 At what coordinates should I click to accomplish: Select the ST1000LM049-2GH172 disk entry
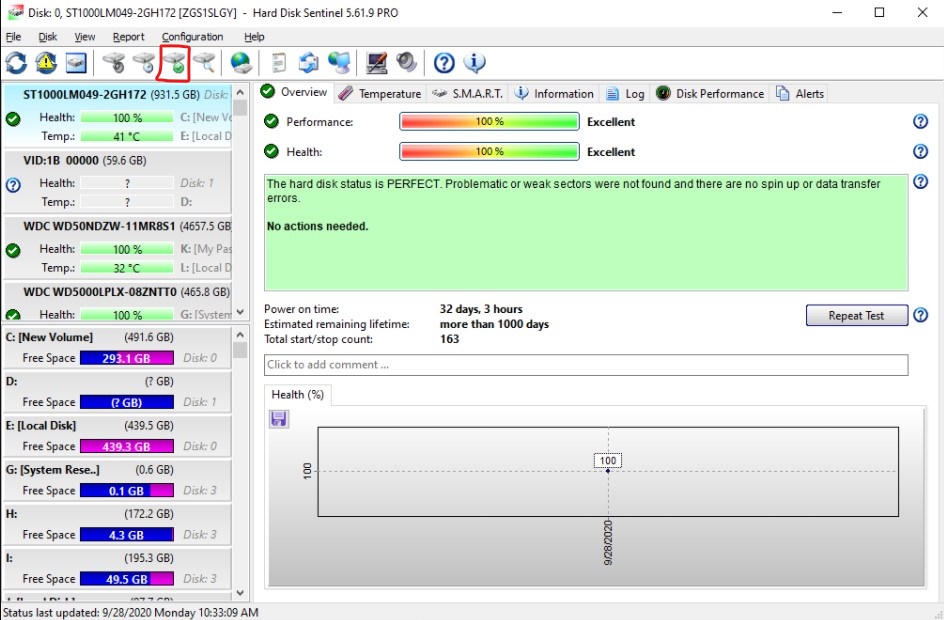pyautogui.click(x=117, y=117)
